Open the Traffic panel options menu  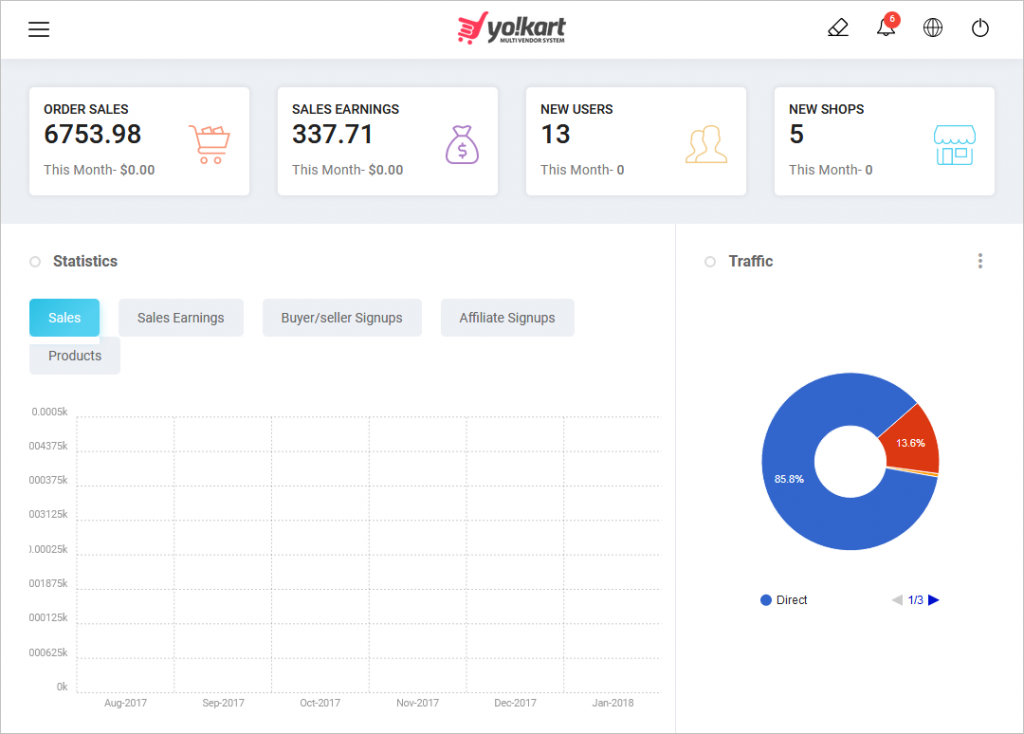pyautogui.click(x=980, y=260)
